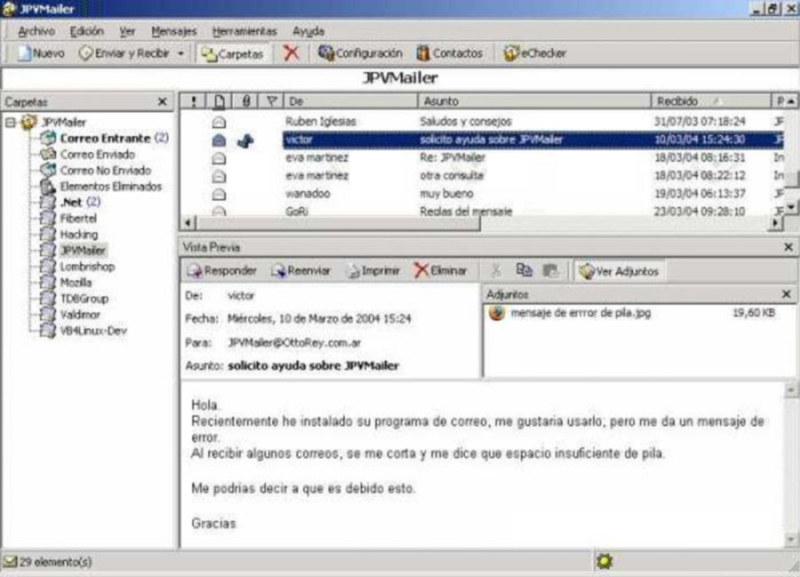The height and width of the screenshot is (577, 800).
Task: Open the Ver menu
Action: click(127, 31)
